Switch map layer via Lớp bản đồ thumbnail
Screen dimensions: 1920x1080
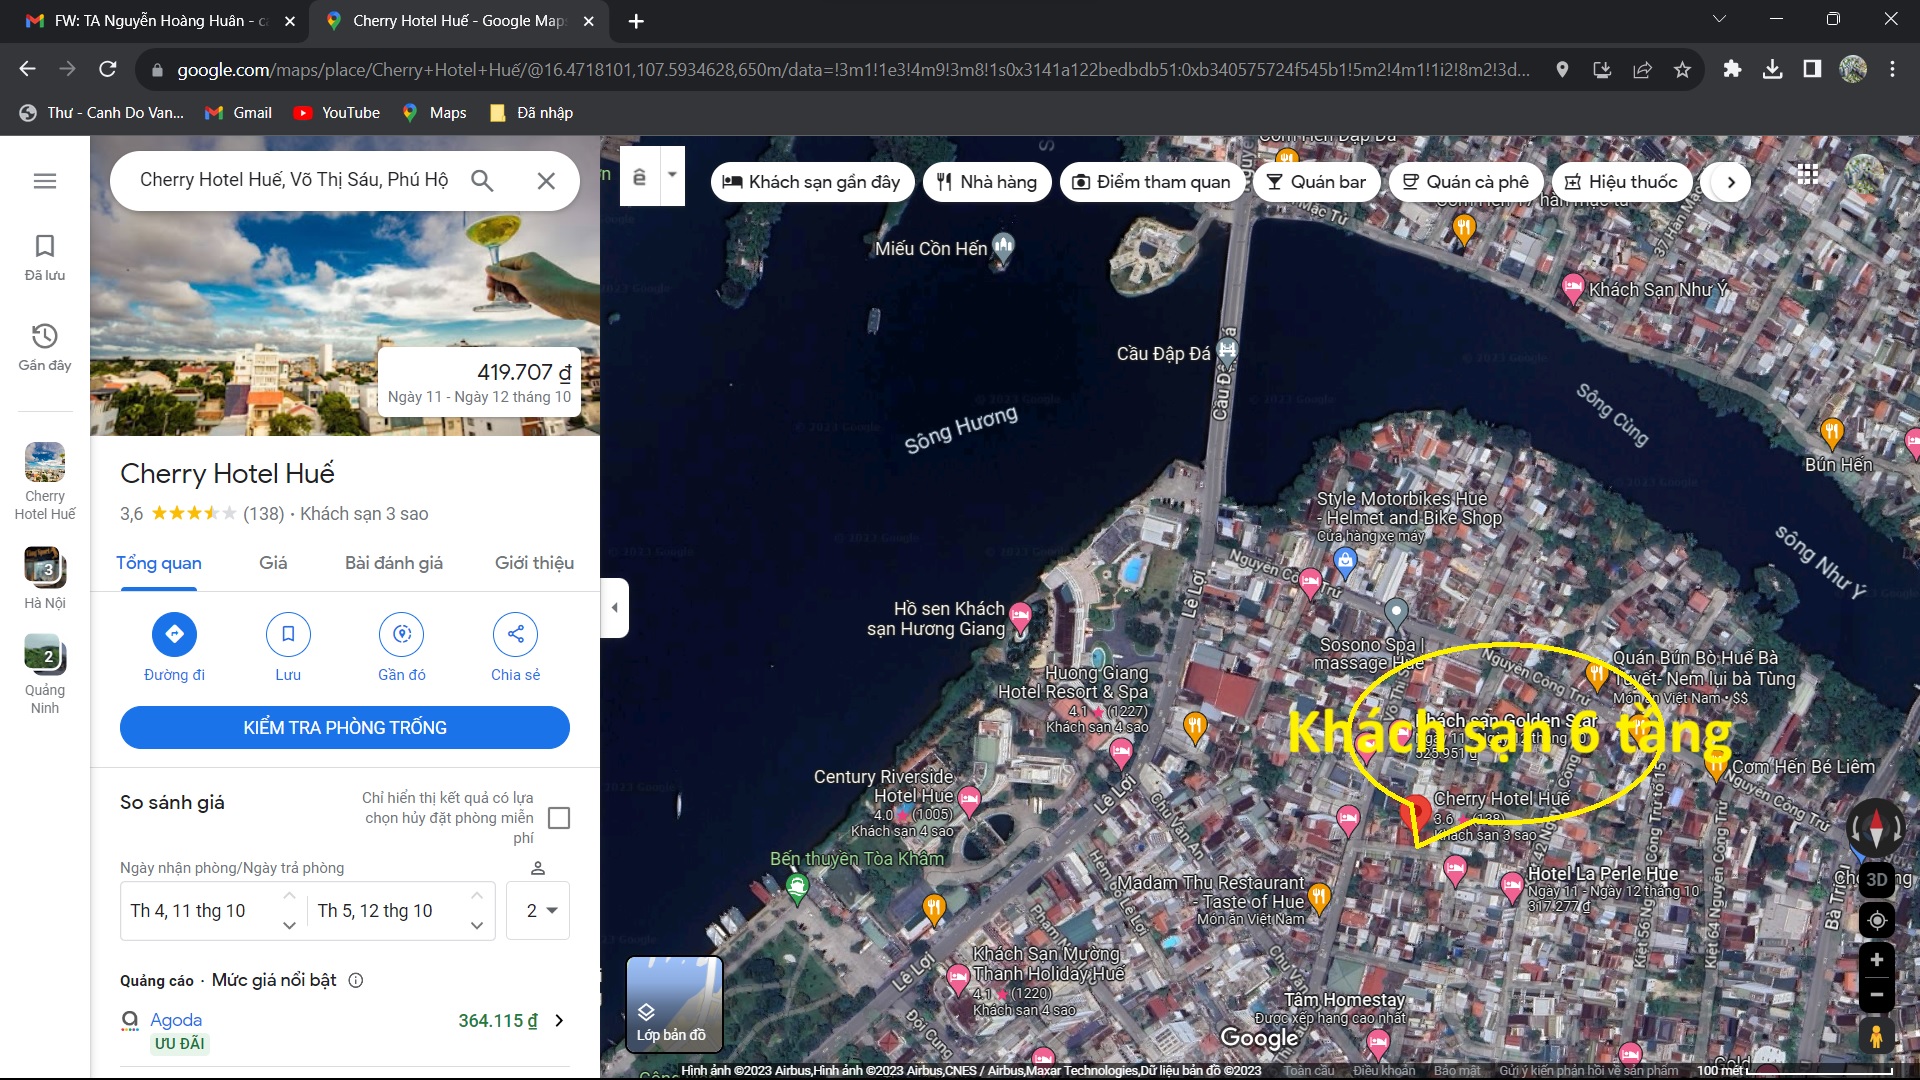(674, 1003)
